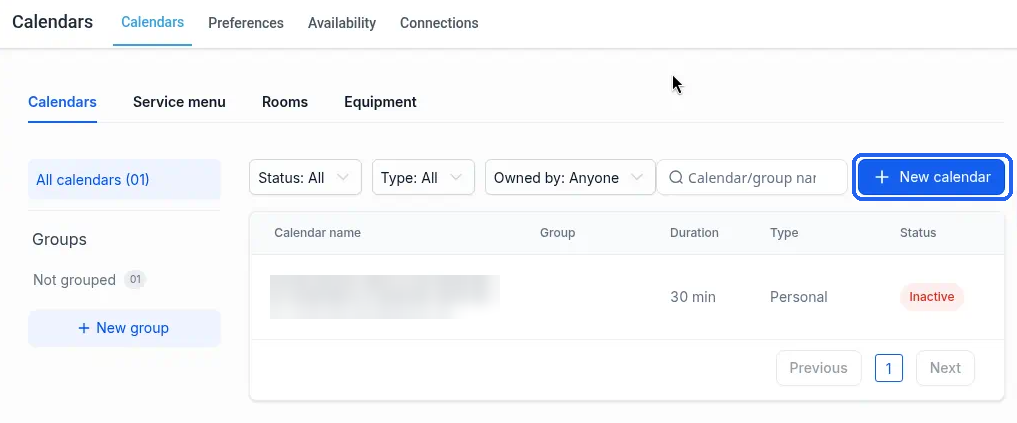Screen dimensions: 1017x423
Task: Expand the Status: All dropdown
Action: [305, 177]
